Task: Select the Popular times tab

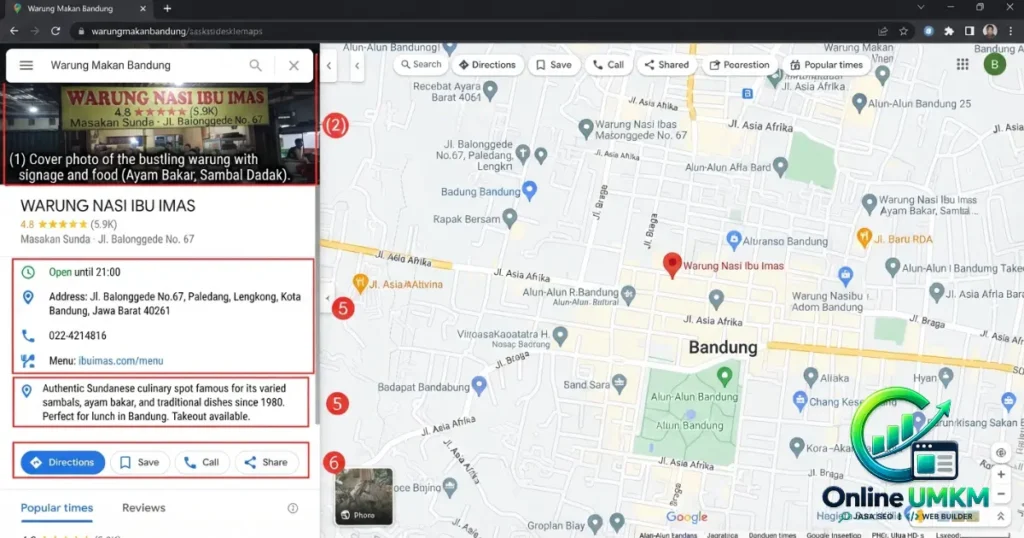Action: click(x=57, y=508)
